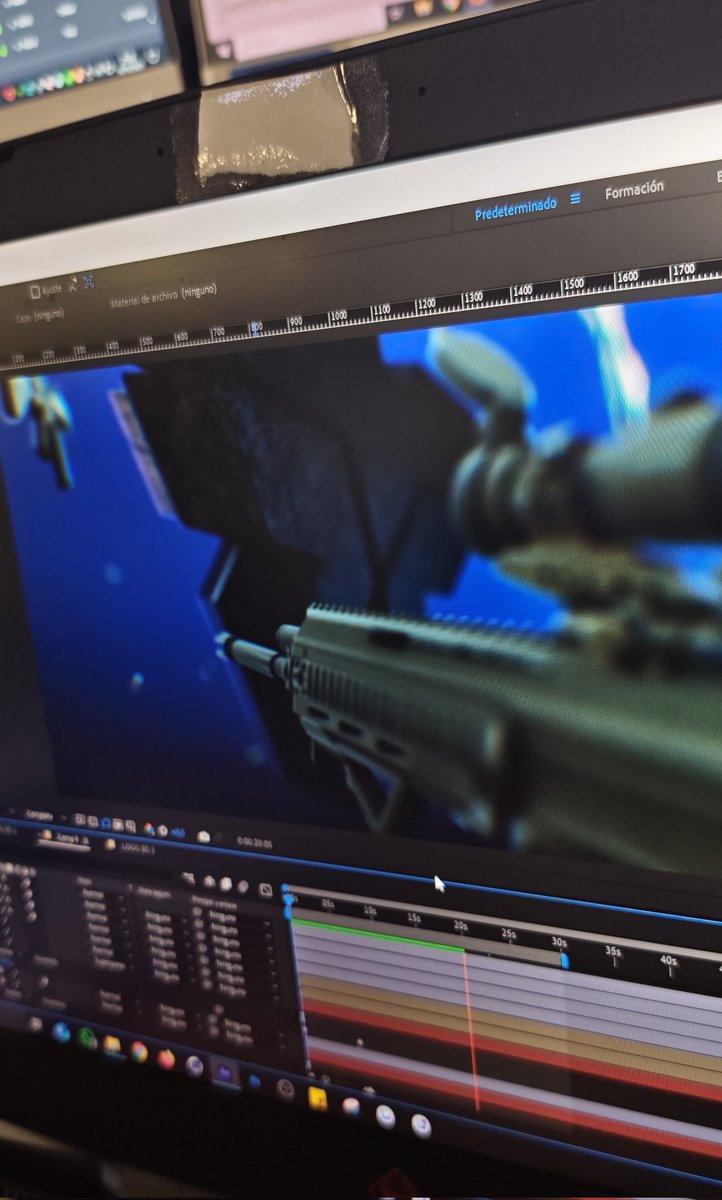Viewport: 722px width, 1200px height.
Task: Toggle hide shy layers in timeline
Action: tap(208, 881)
